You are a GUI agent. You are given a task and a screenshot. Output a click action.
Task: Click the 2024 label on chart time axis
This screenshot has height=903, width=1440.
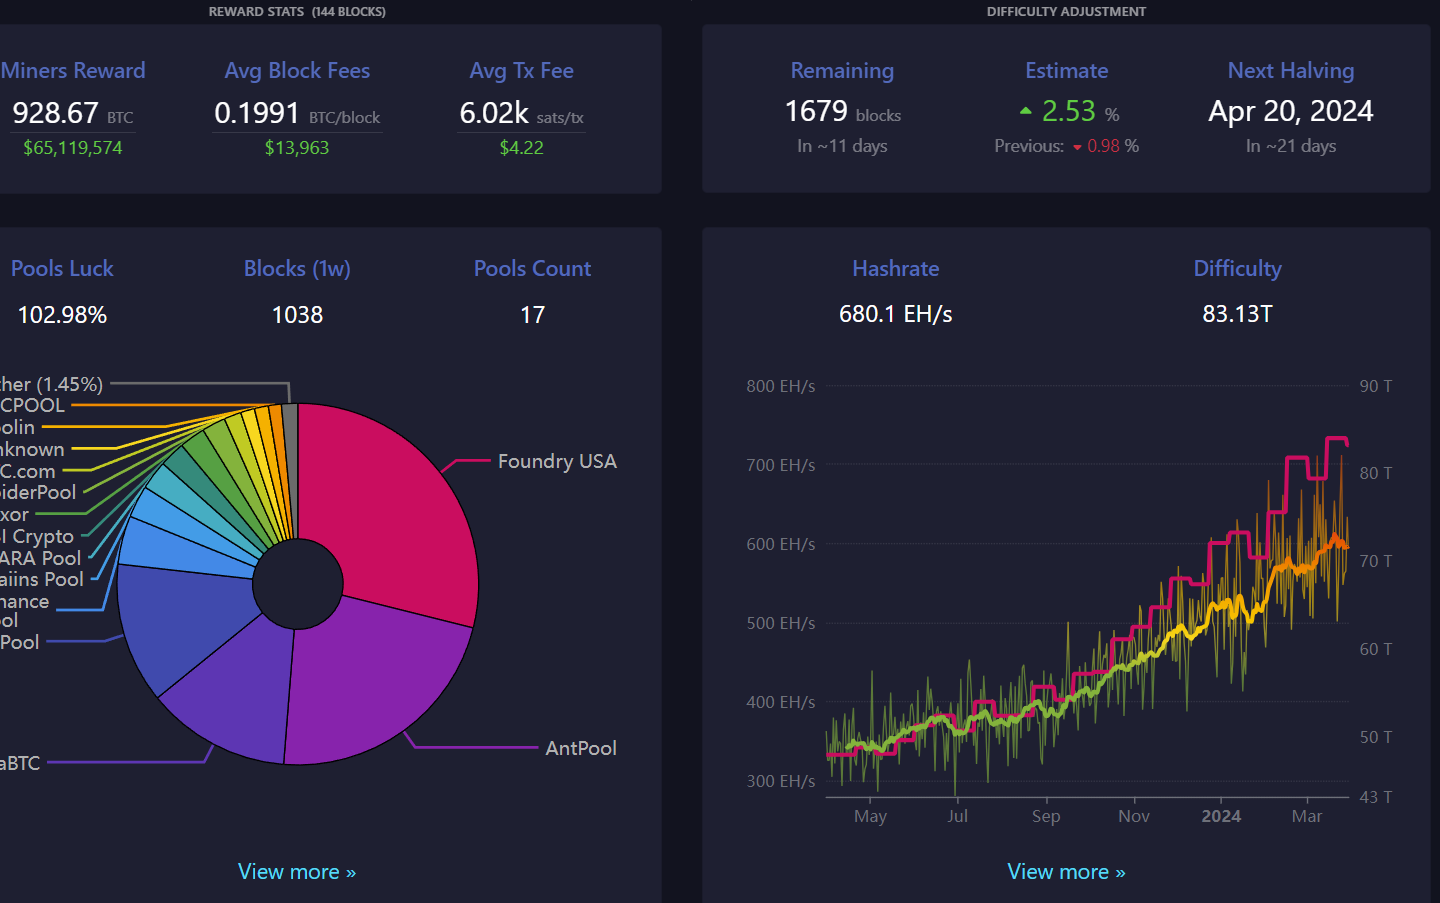[1221, 816]
